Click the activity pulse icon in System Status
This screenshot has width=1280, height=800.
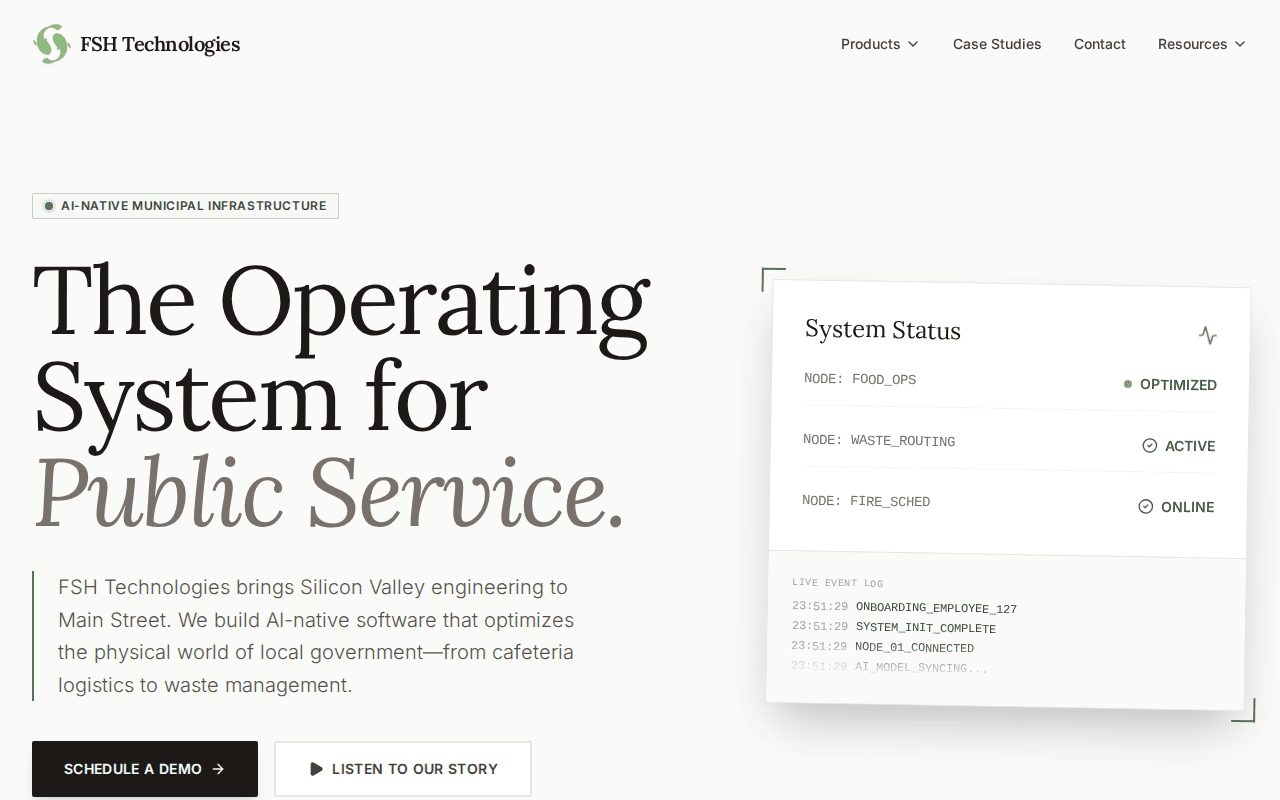(x=1208, y=336)
